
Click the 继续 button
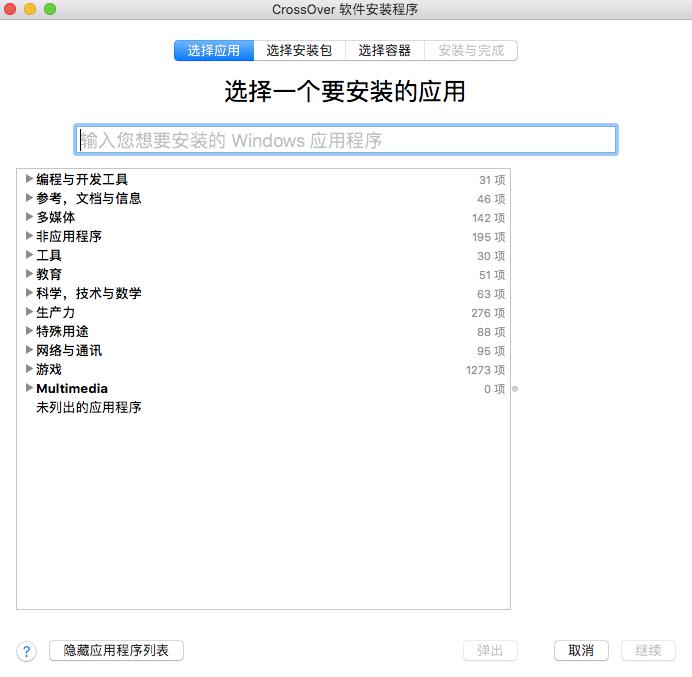(648, 651)
